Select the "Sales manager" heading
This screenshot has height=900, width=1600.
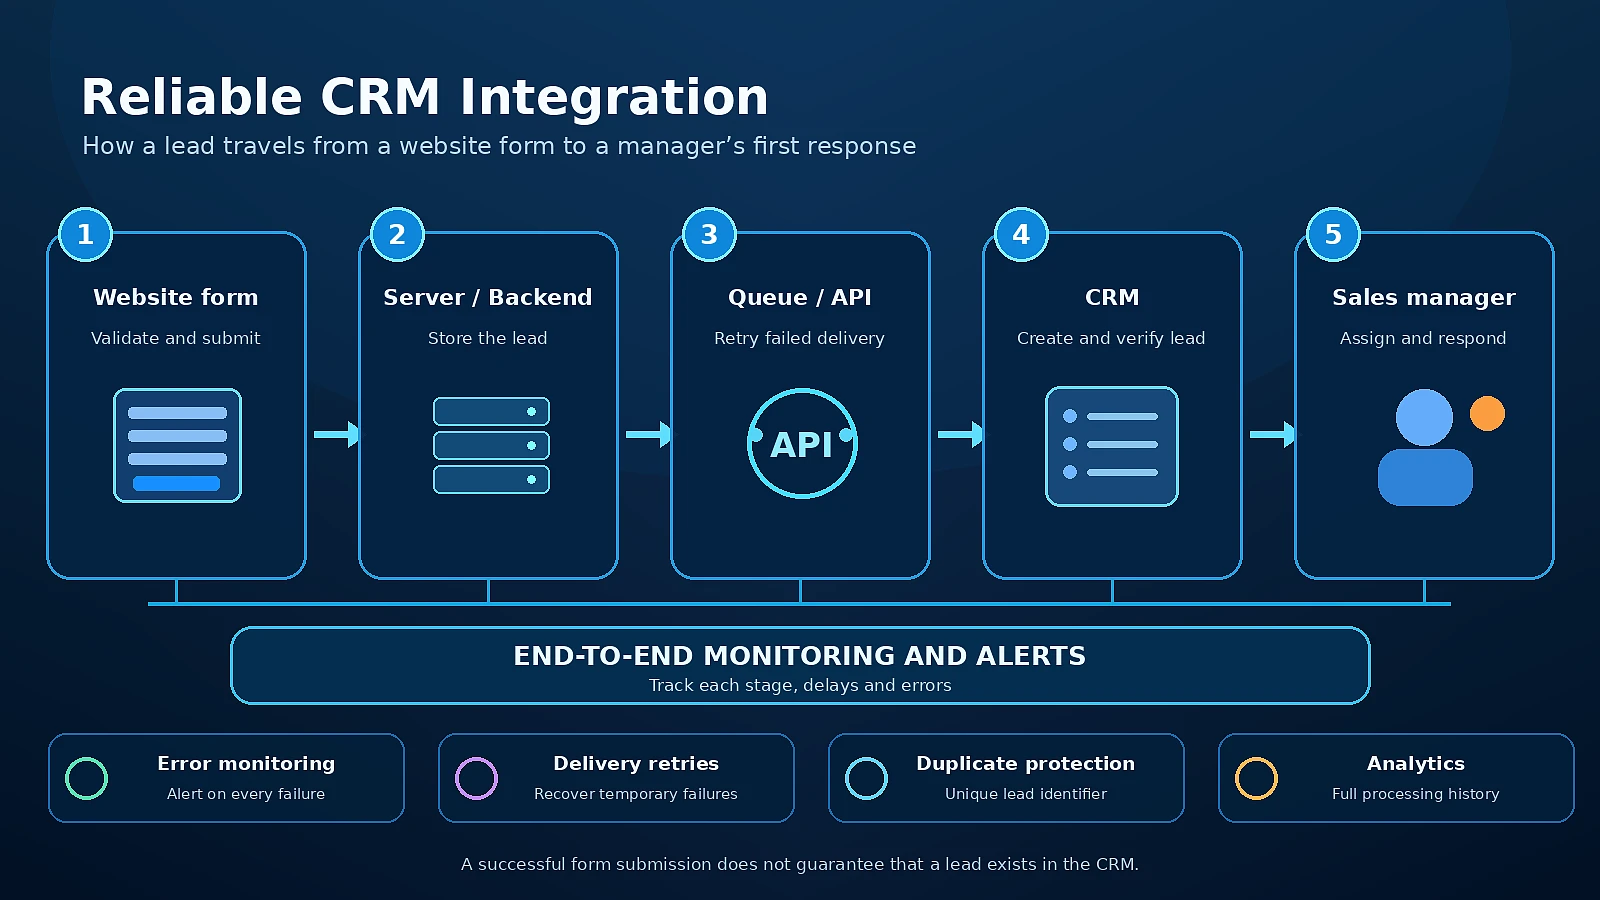(x=1424, y=297)
